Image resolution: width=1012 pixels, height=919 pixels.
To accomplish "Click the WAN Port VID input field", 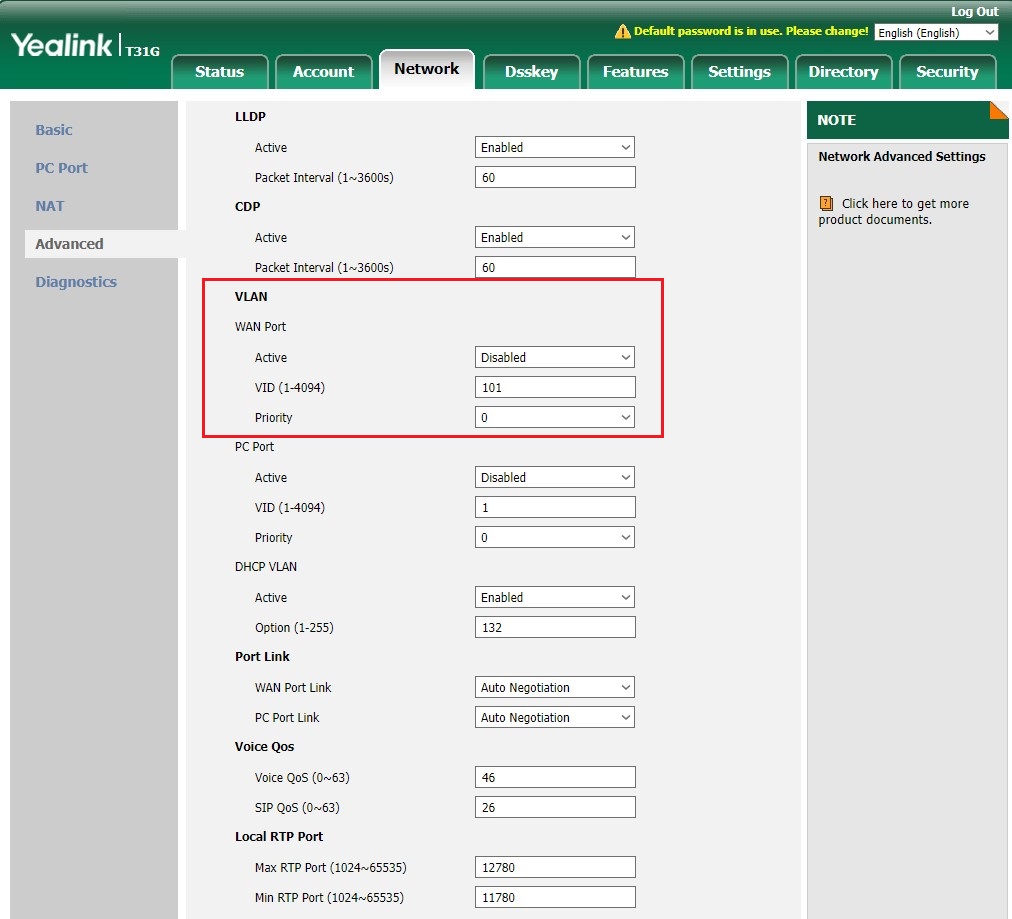I will coord(555,387).
